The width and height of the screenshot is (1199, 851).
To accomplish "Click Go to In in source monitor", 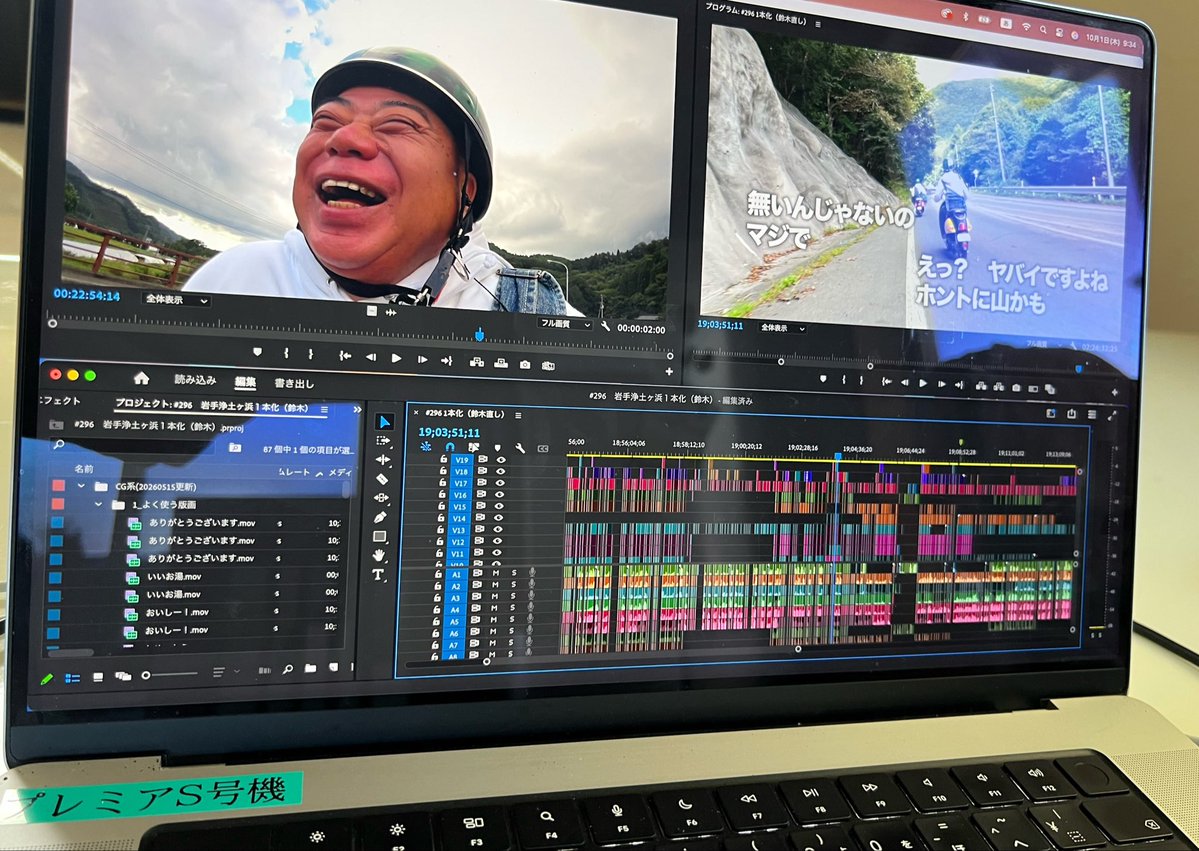I will pyautogui.click(x=345, y=356).
